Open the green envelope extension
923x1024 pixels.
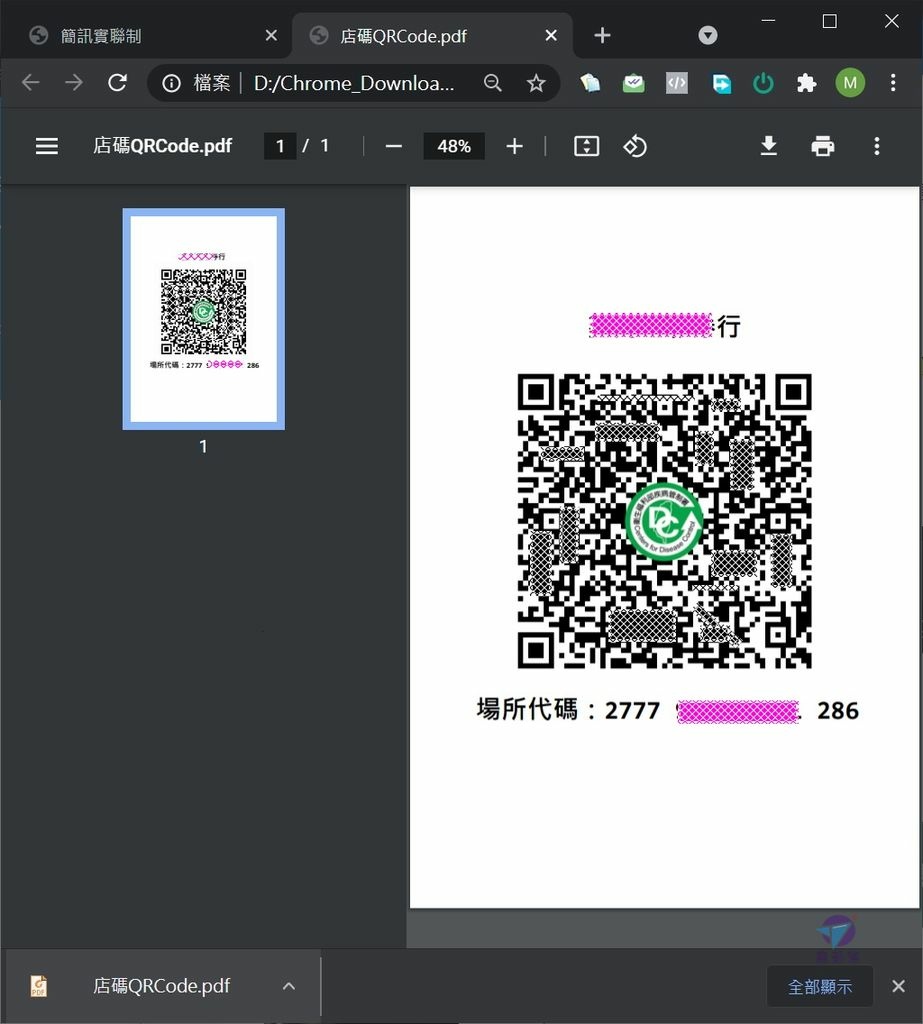pos(634,83)
